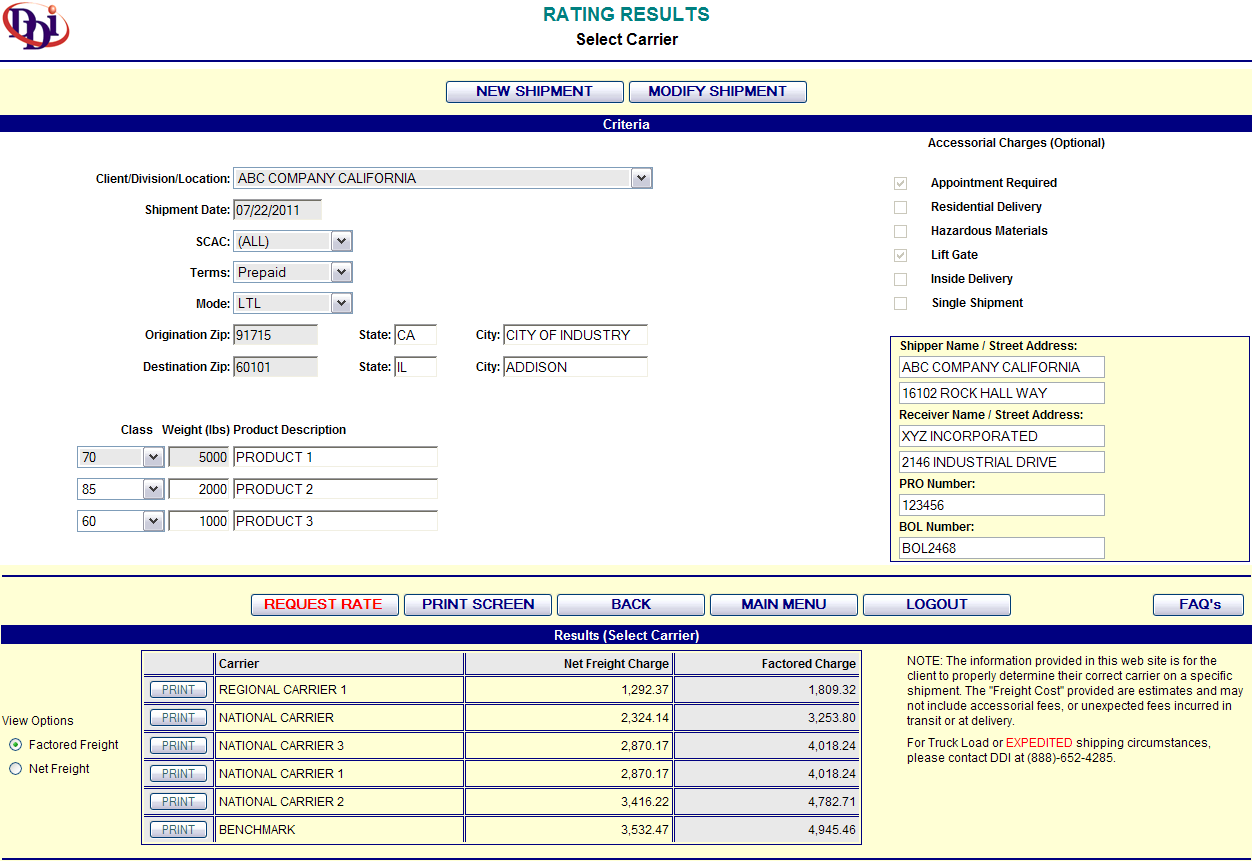Open the Client/Division/Location dropdown

(x=443, y=178)
